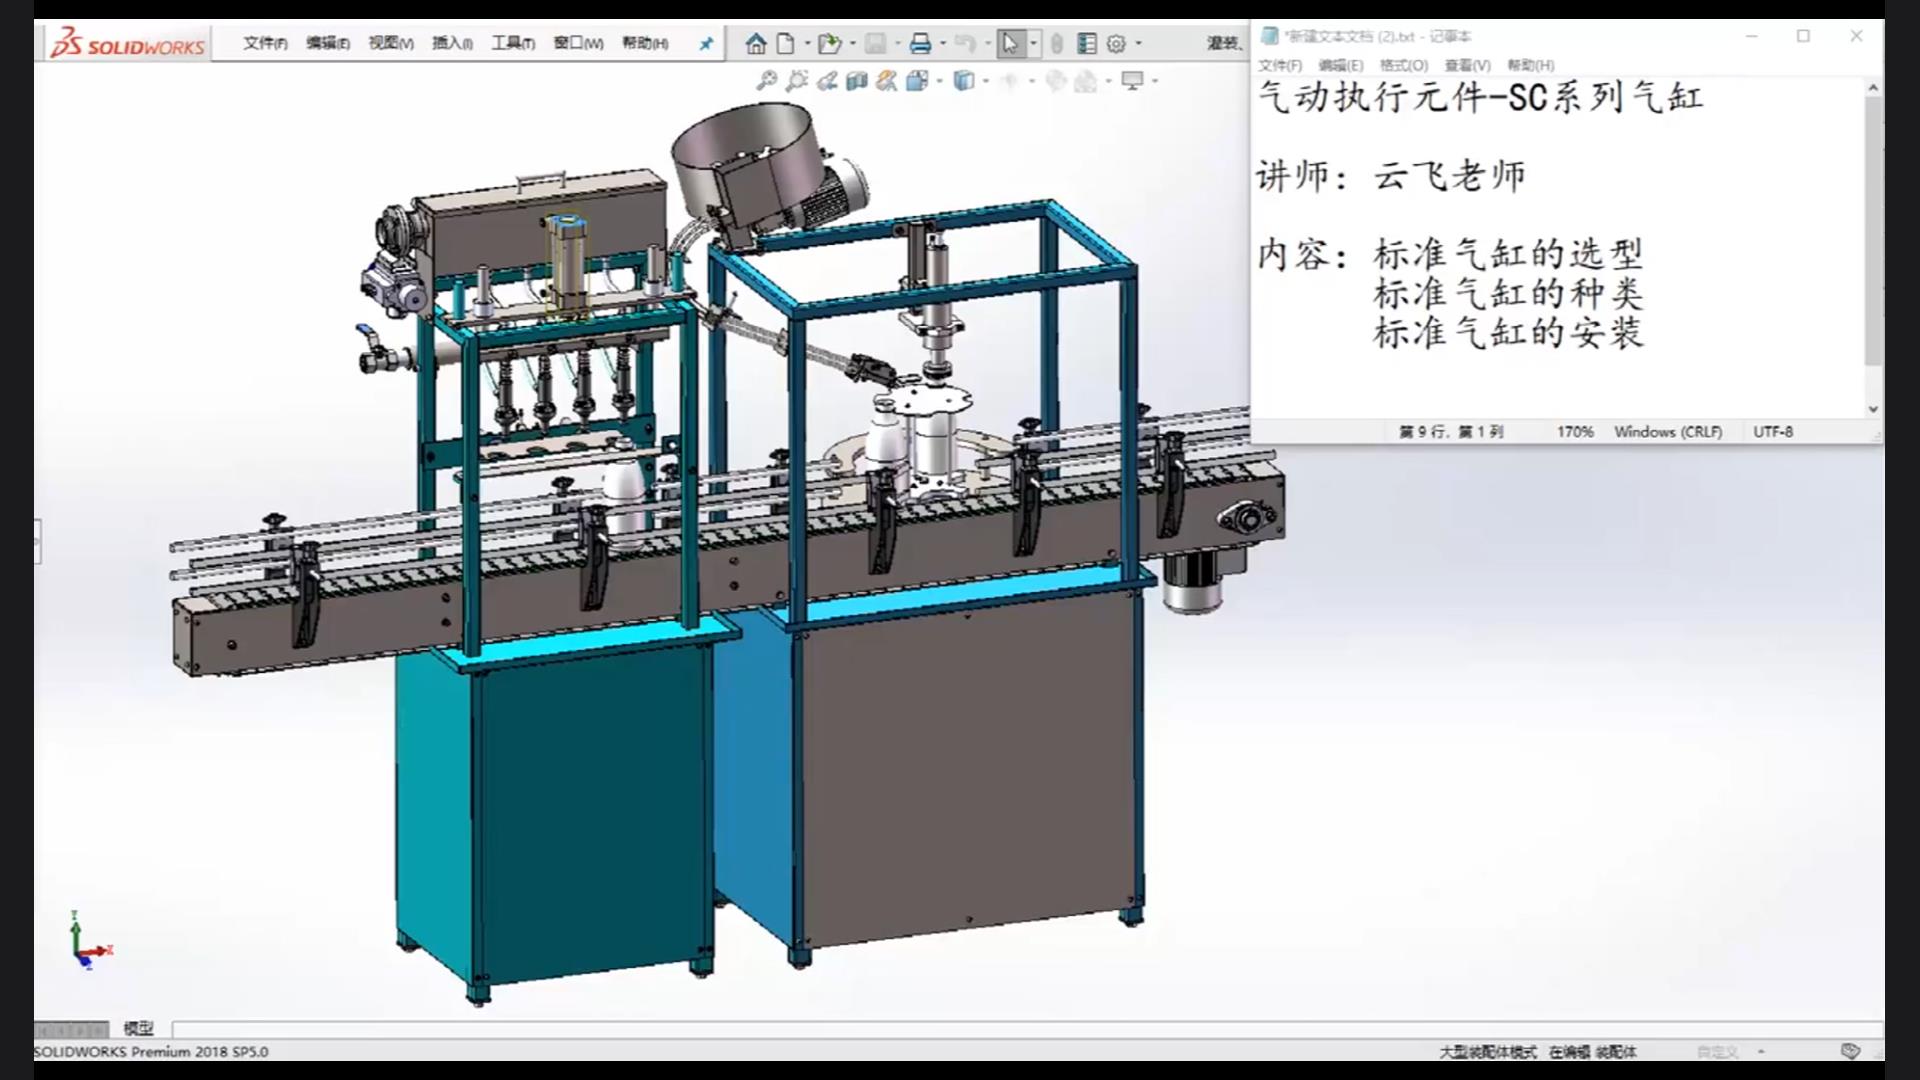This screenshot has height=1080, width=1920.
Task: Click the 标准气缸的种类 line in Notepad
Action: [x=1508, y=294]
